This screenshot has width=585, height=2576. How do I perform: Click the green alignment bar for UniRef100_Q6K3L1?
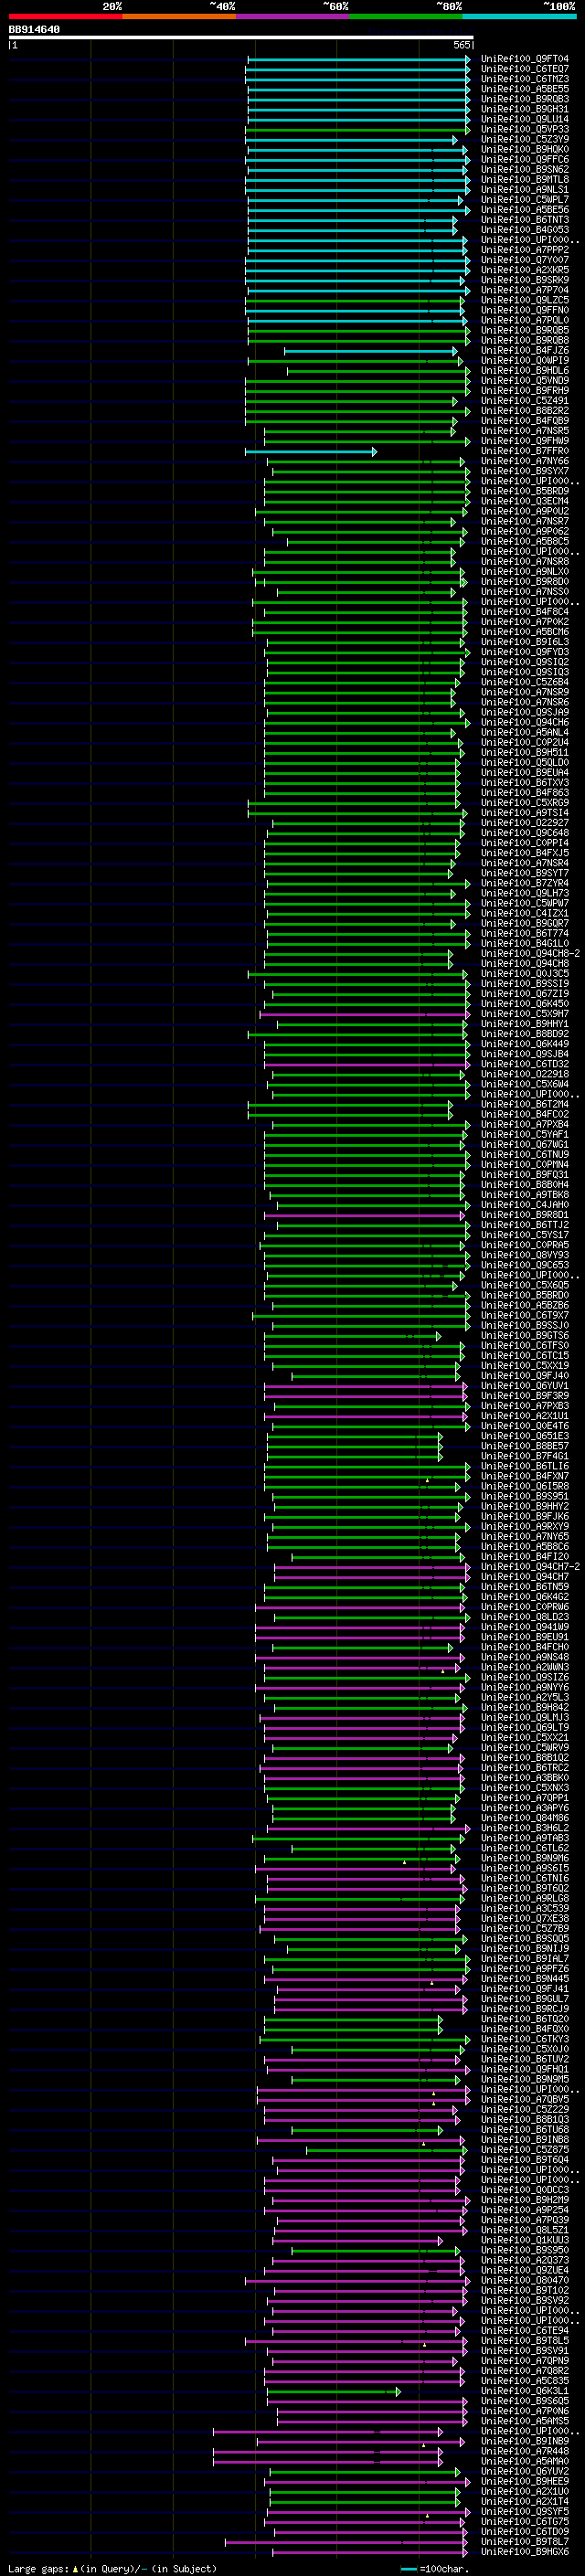coord(333,2391)
